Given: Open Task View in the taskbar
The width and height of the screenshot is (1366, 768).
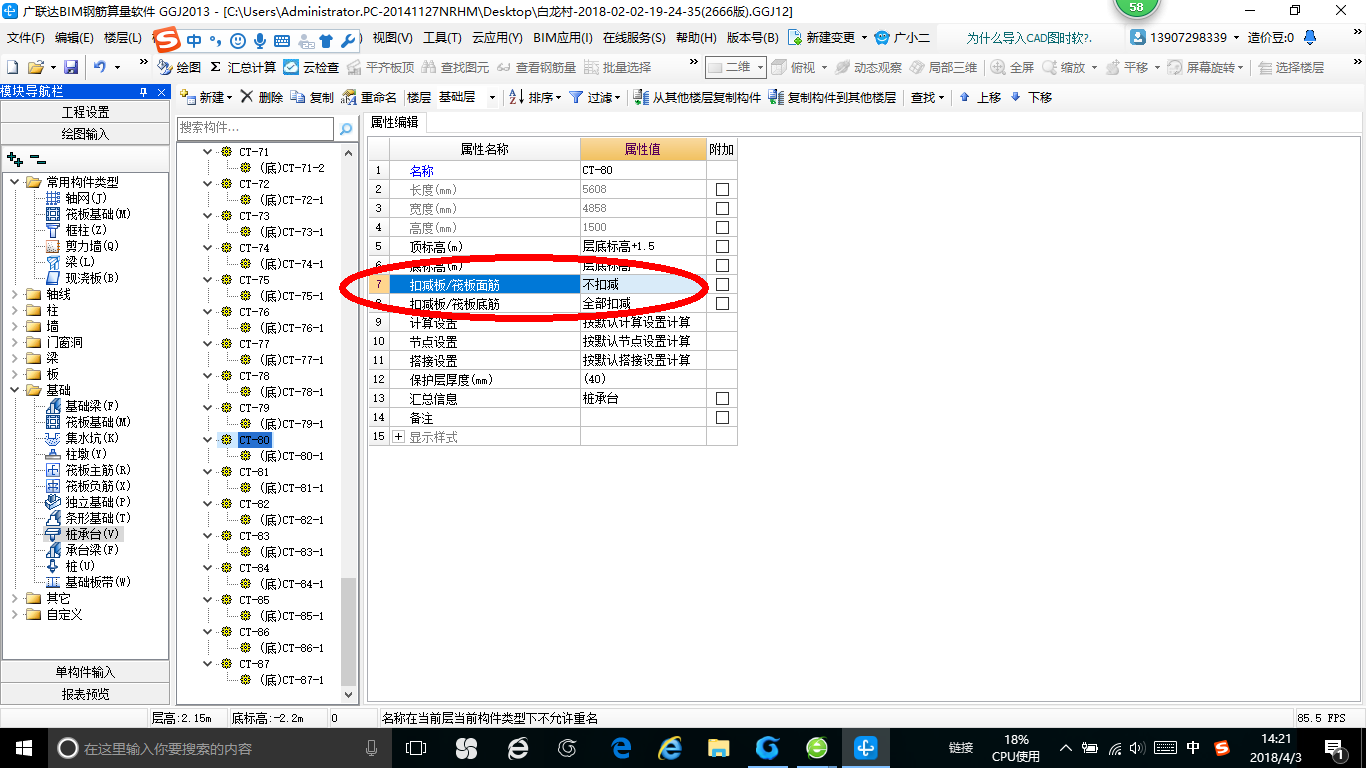Looking at the screenshot, I should tap(416, 747).
